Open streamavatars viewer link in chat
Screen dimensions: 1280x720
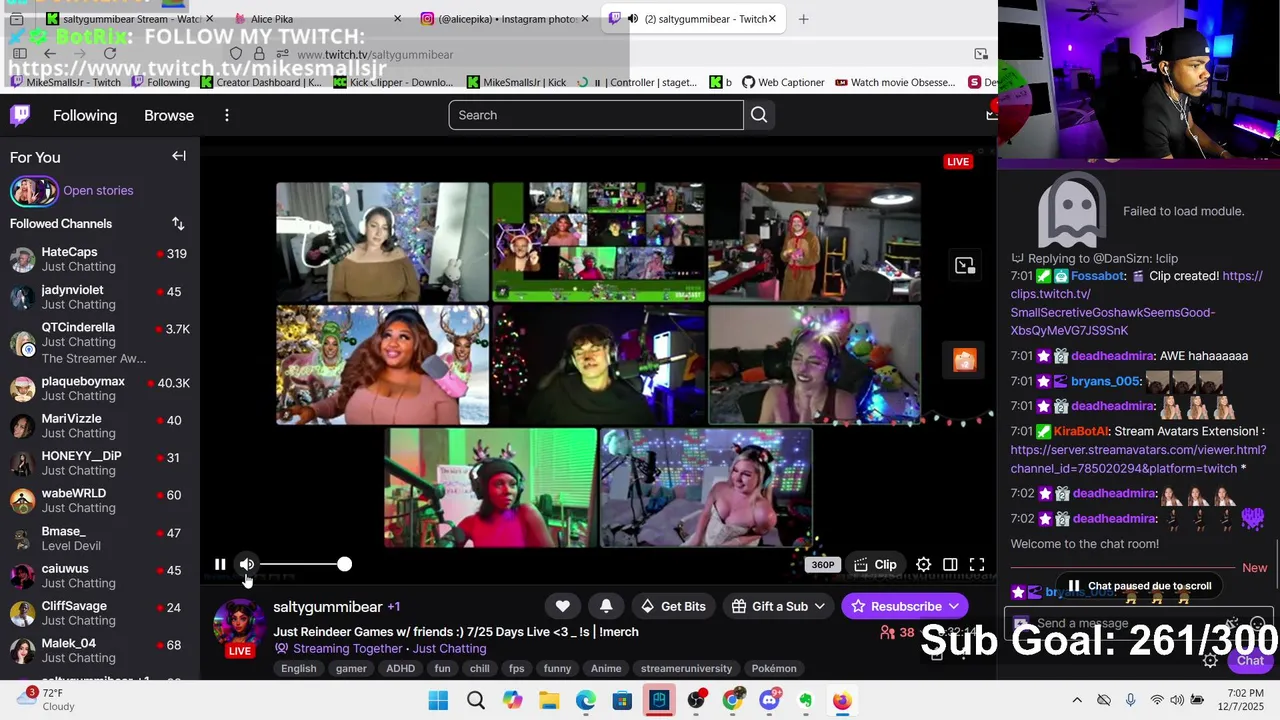pyautogui.click(x=1138, y=459)
